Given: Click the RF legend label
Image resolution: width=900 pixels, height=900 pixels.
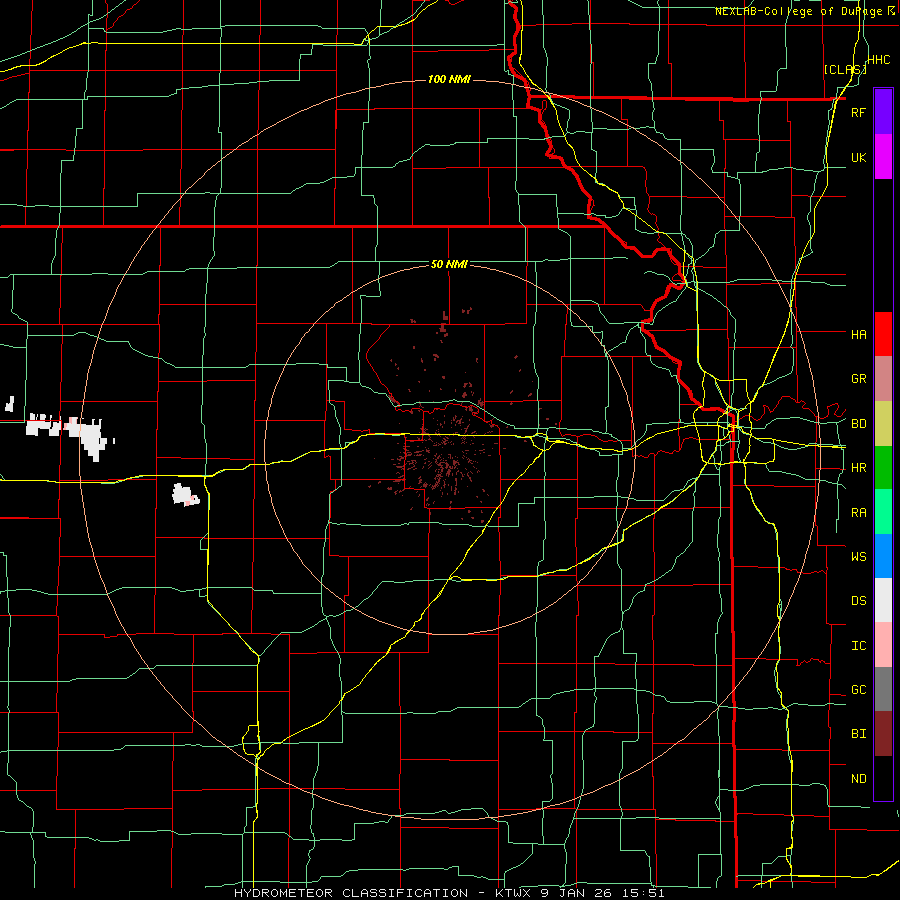Looking at the screenshot, I should (858, 112).
